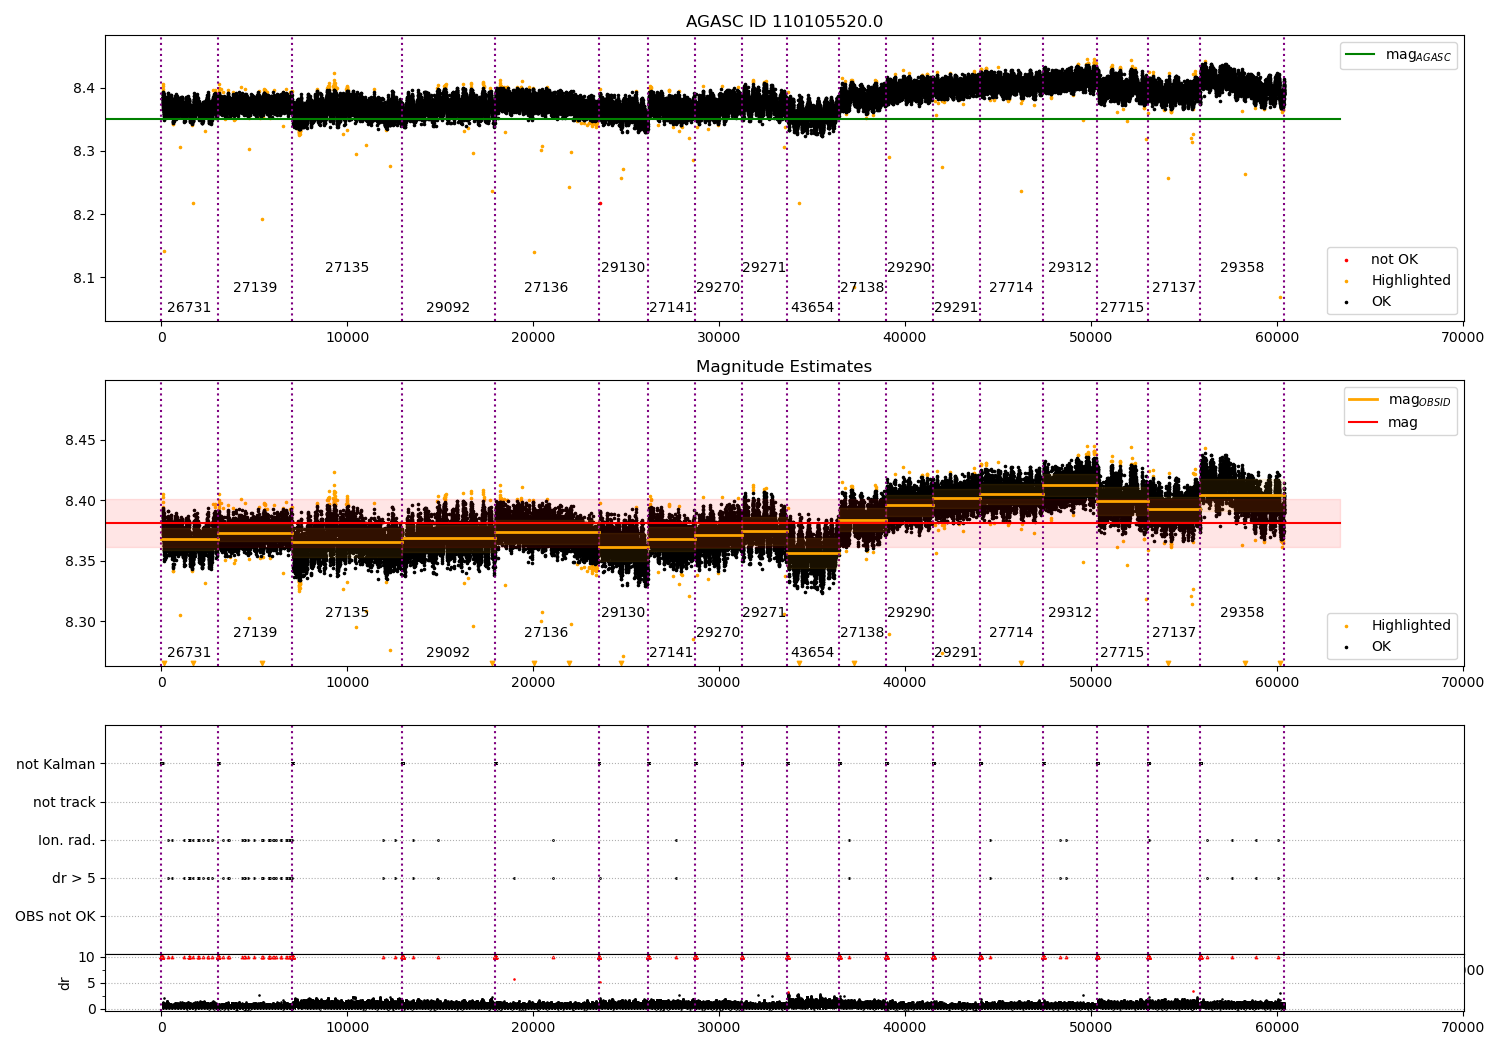
Task: Click OBSID label 27714 in the top plot
Action: (1011, 287)
